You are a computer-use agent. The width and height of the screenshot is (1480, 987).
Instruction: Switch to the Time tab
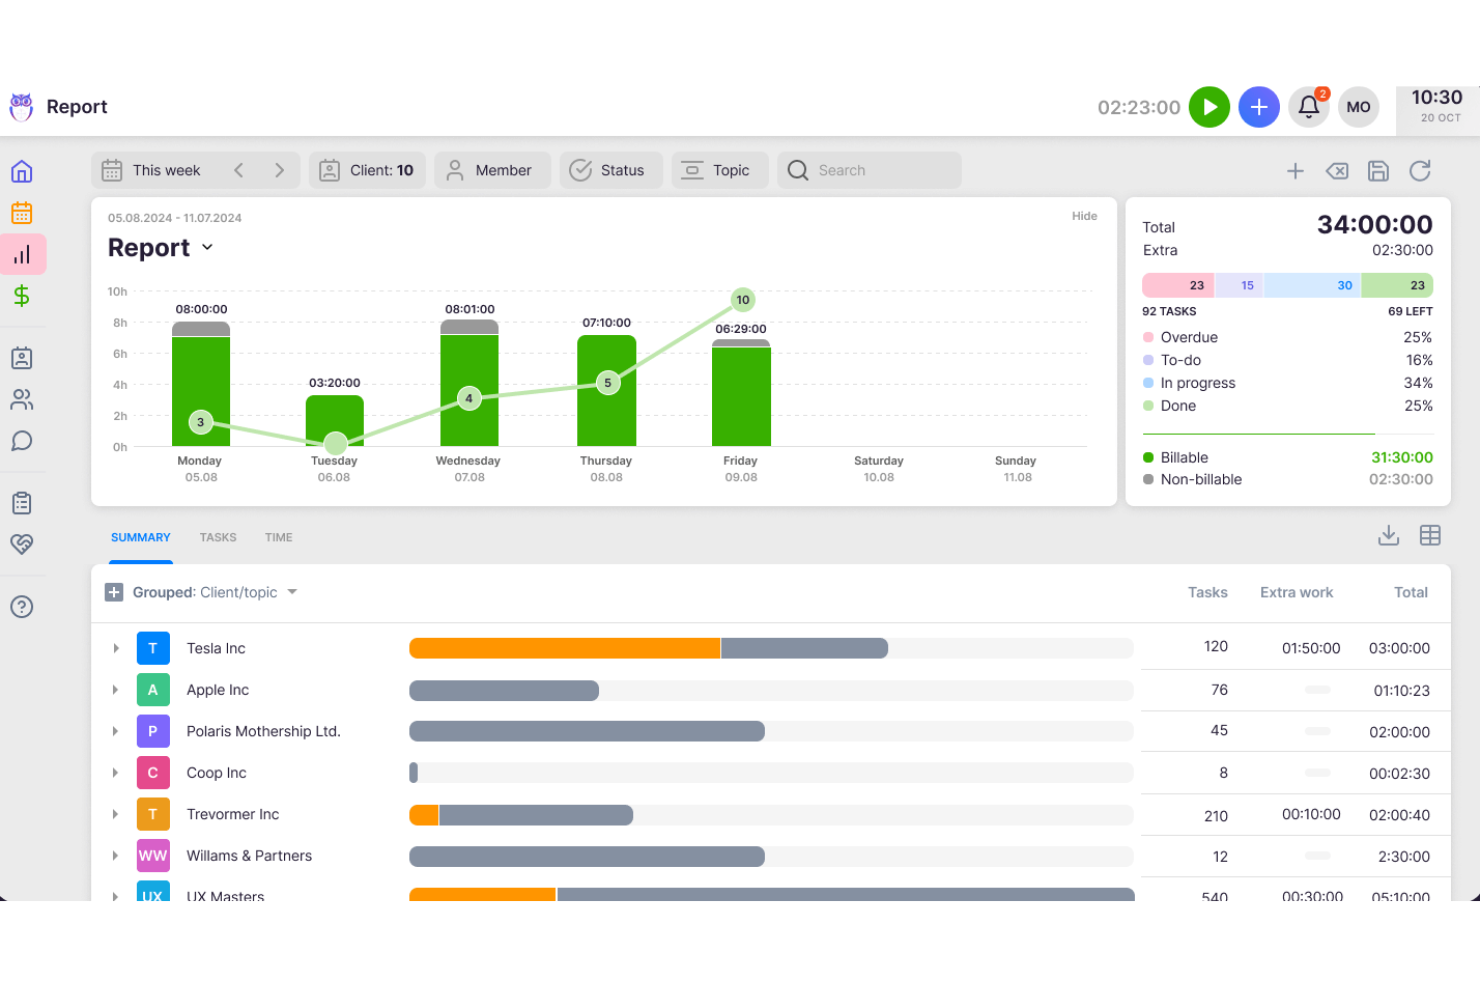coord(278,537)
